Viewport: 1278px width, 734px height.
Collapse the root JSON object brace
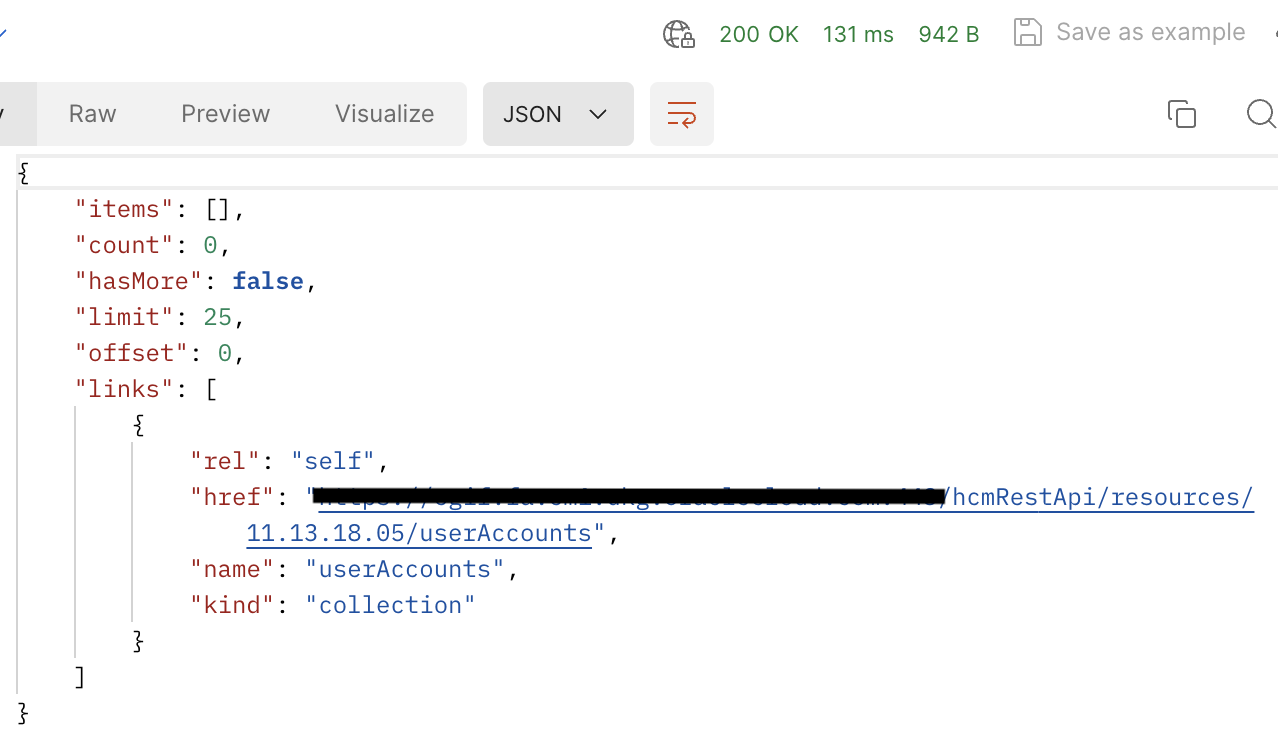[x=22, y=172]
